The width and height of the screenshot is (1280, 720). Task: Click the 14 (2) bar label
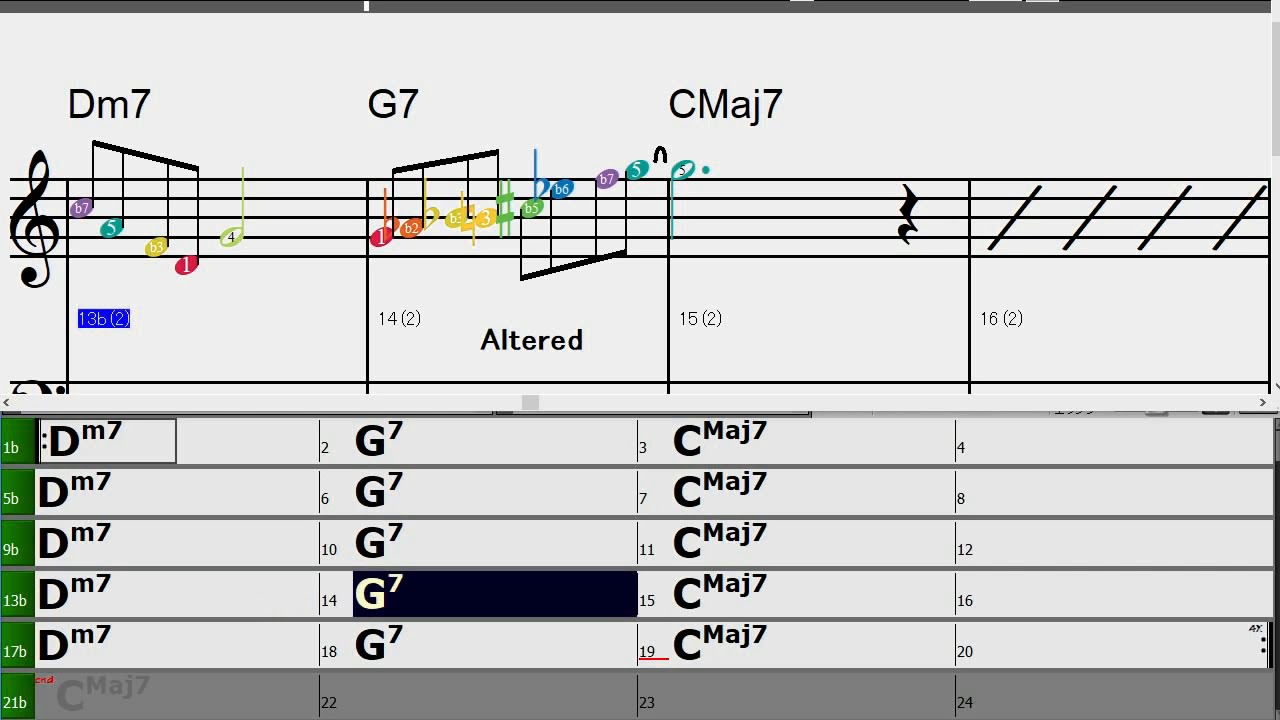pyautogui.click(x=400, y=318)
